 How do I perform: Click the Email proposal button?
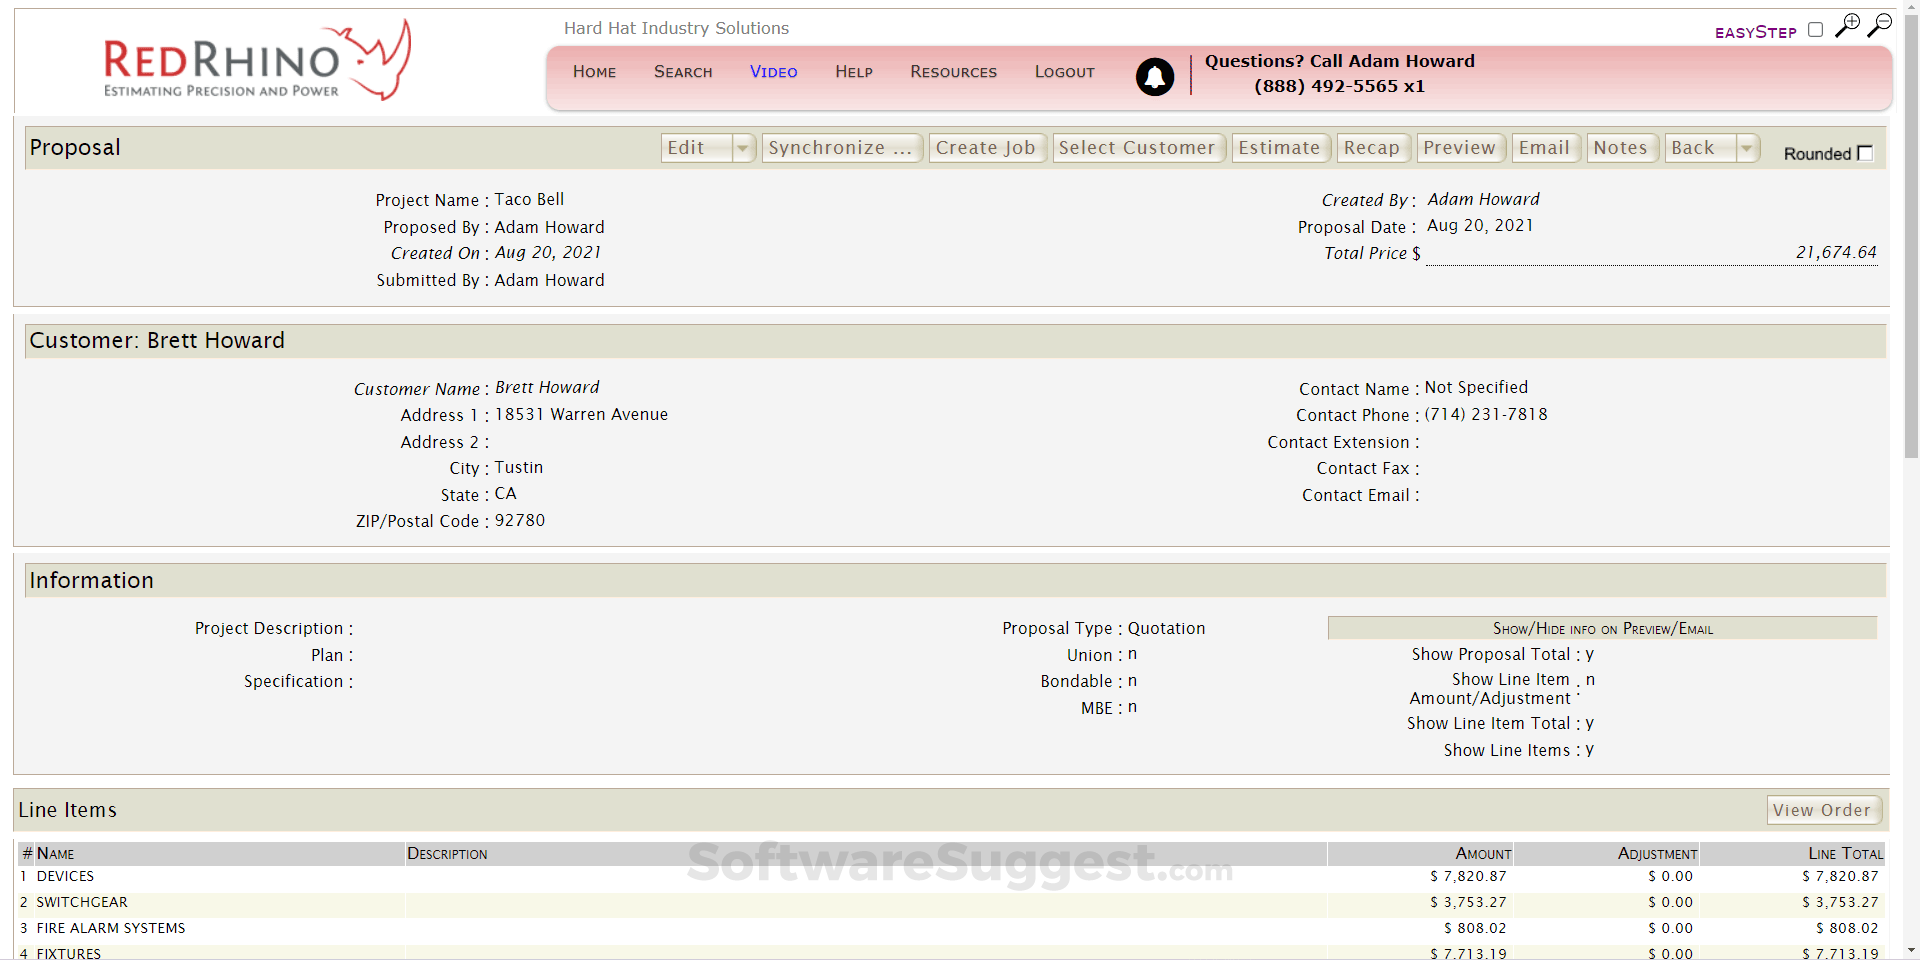1545,148
